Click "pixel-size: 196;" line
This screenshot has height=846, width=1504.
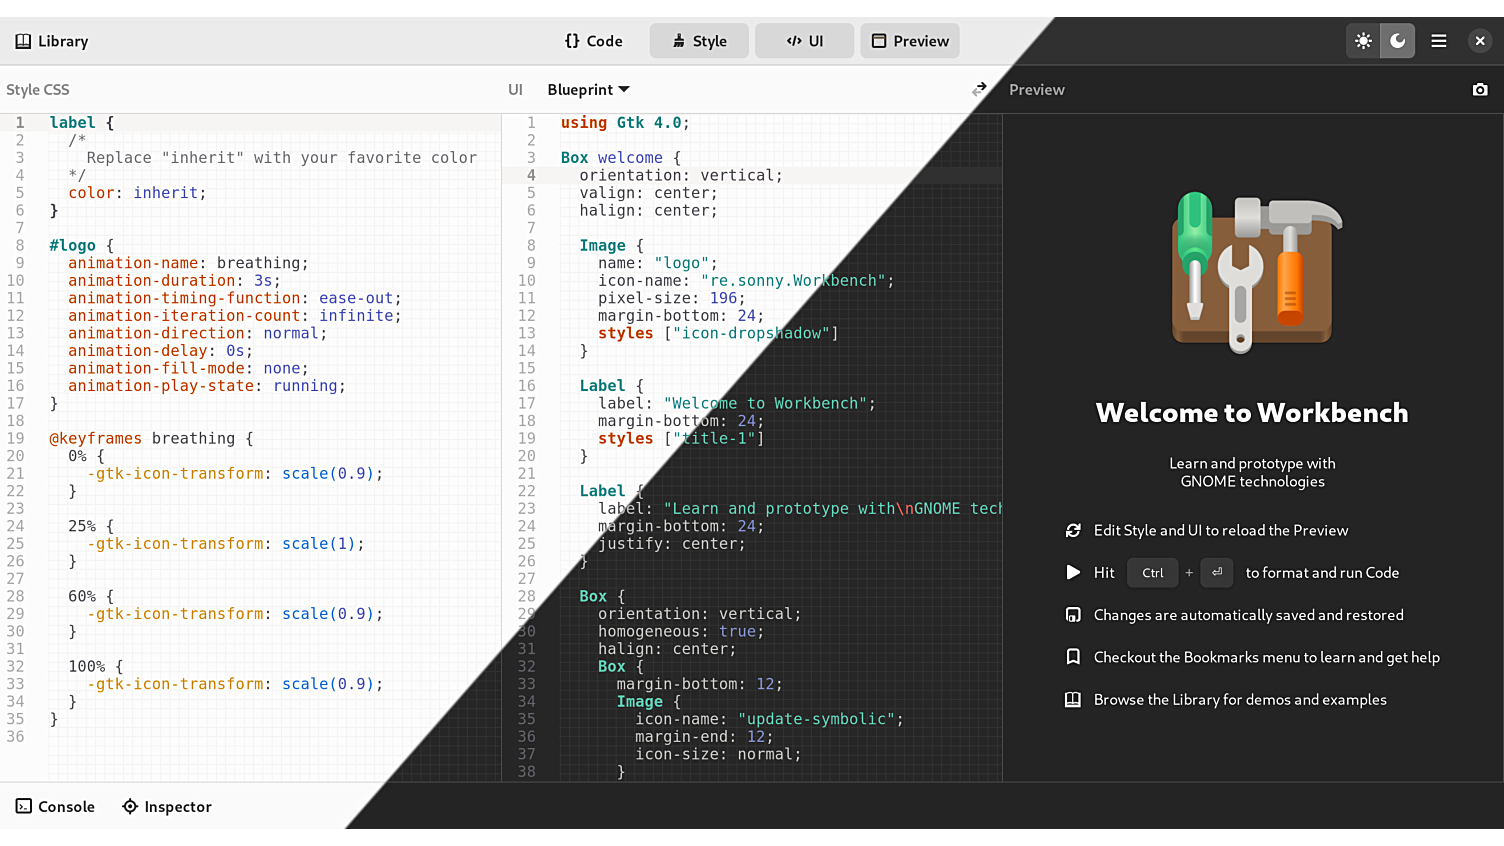coord(672,298)
